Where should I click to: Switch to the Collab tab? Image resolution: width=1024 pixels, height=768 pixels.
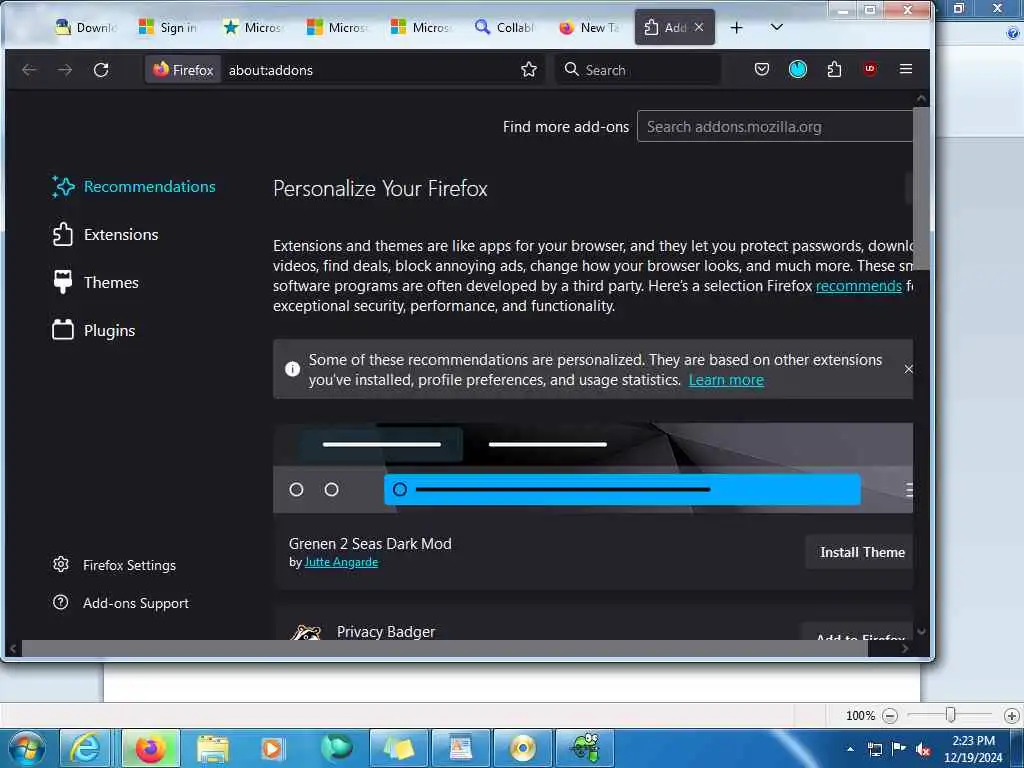tap(504, 27)
